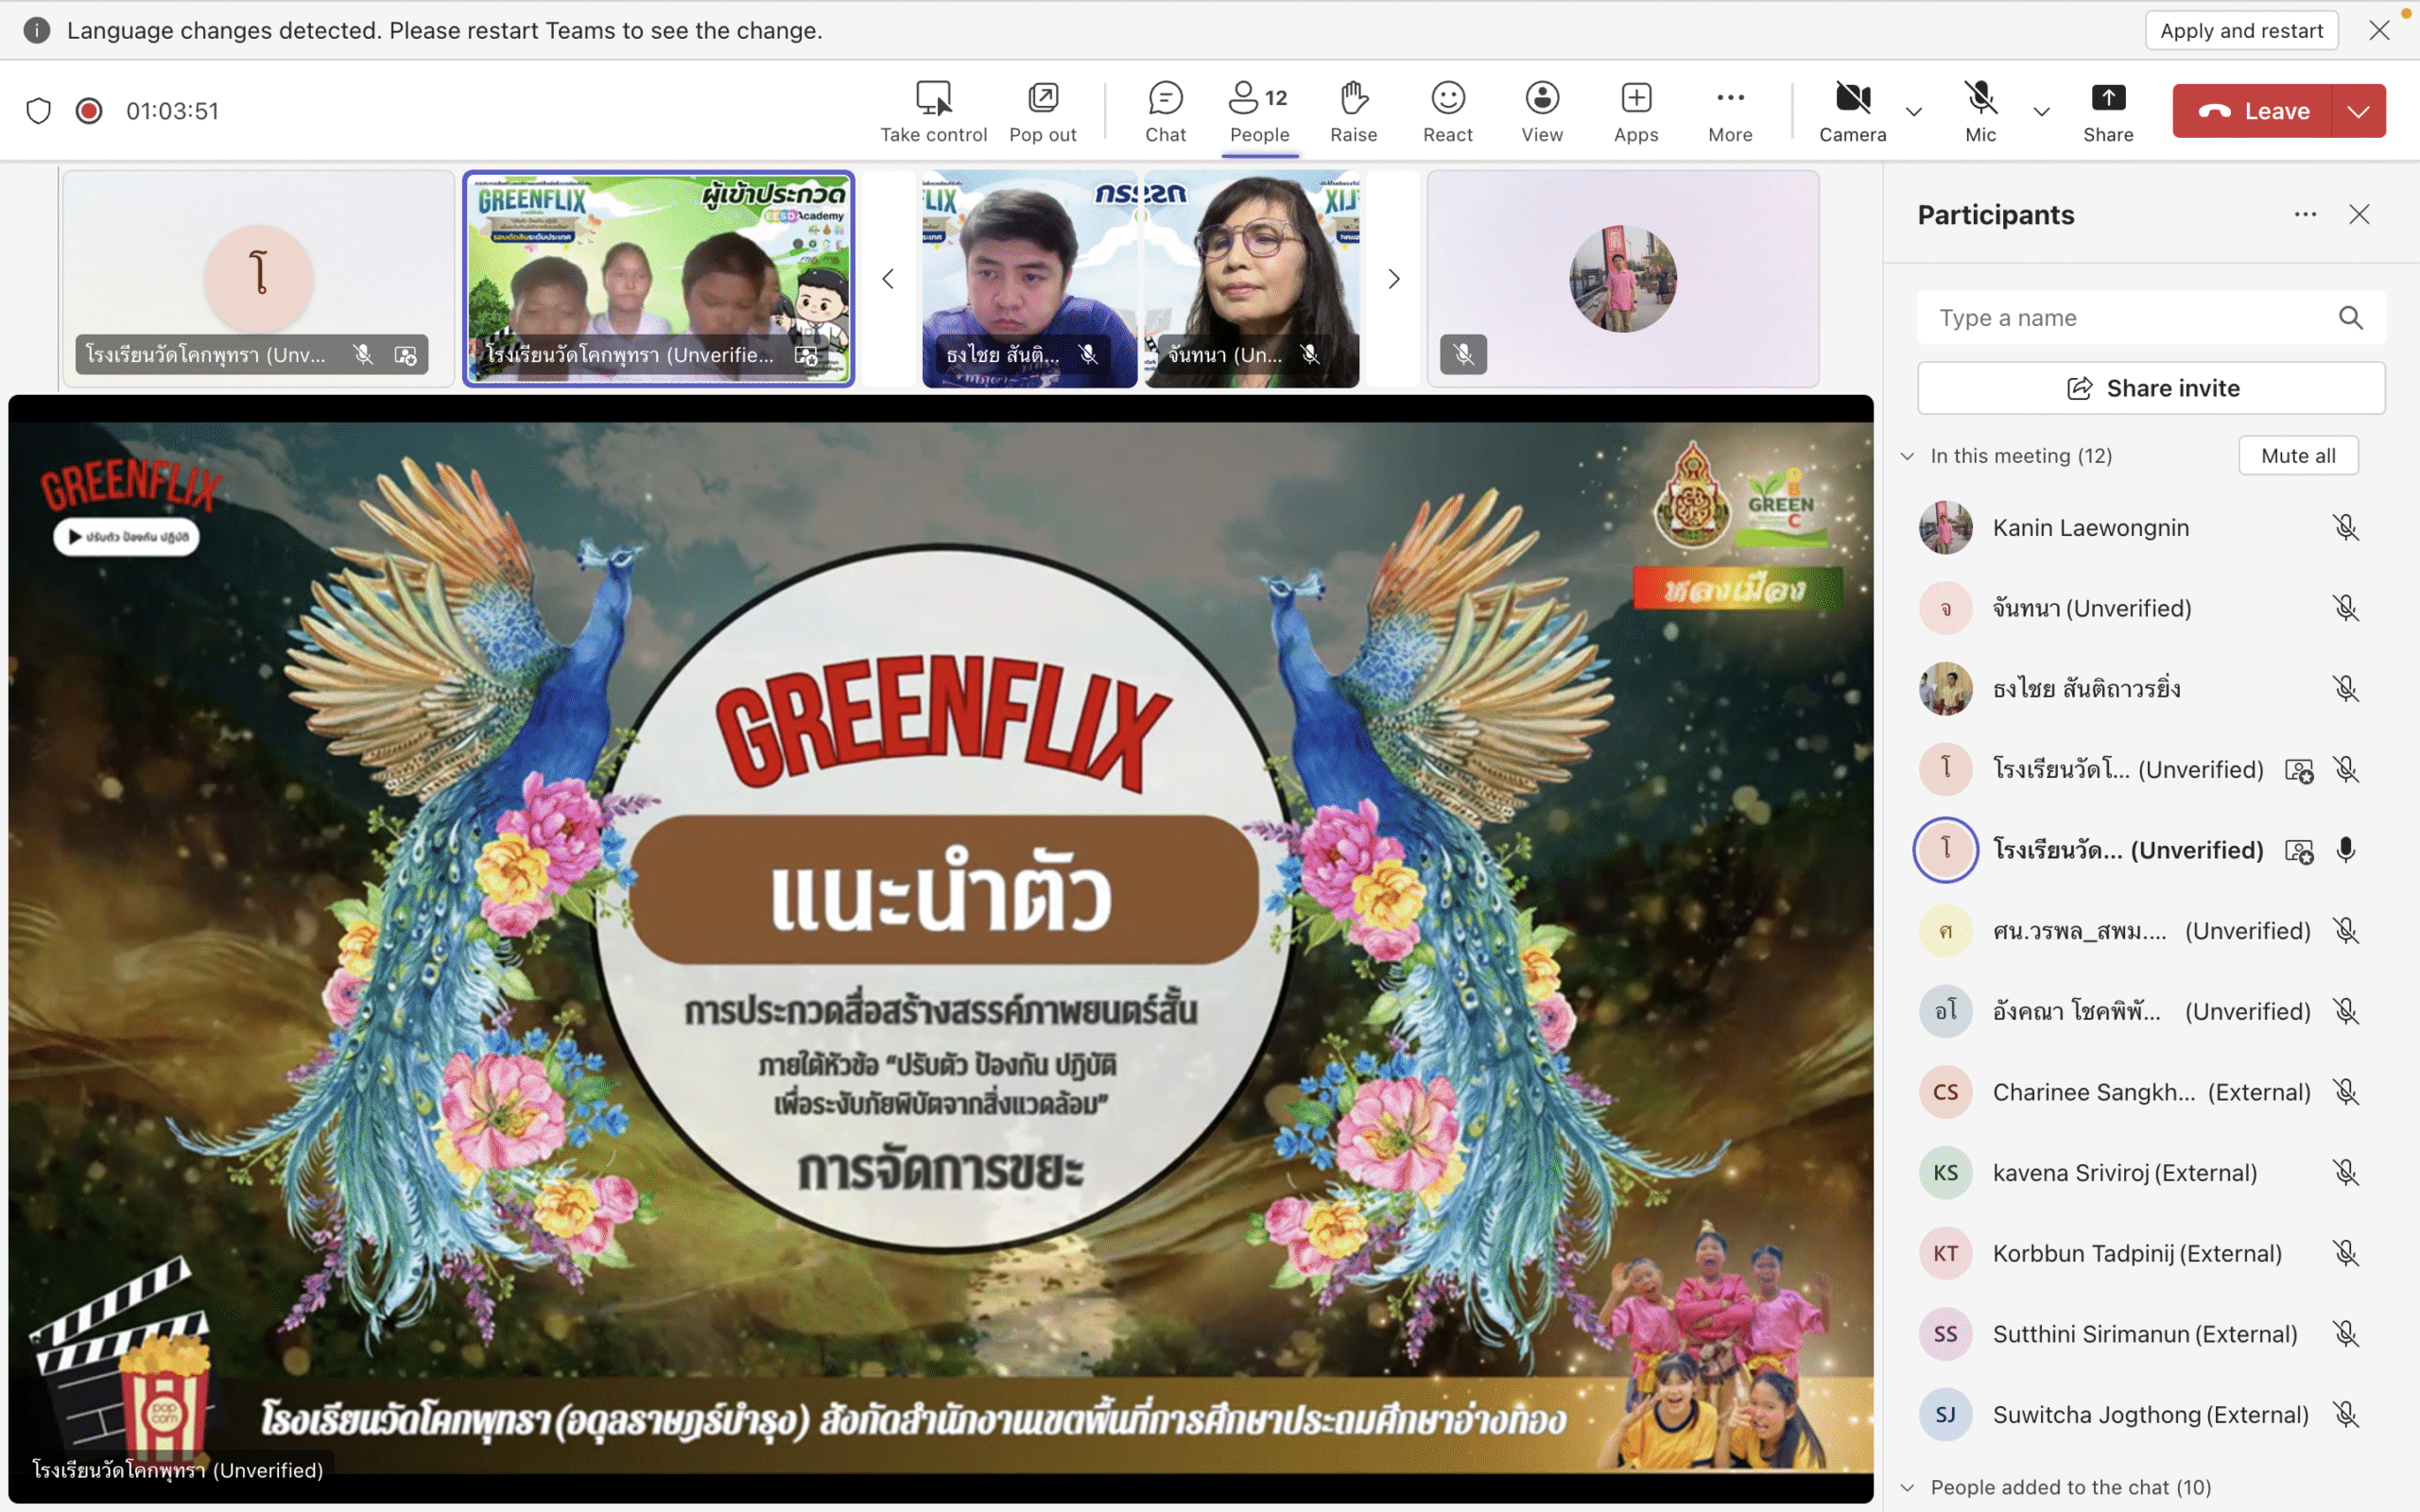Raise your hand in the meeting

coord(1353,111)
